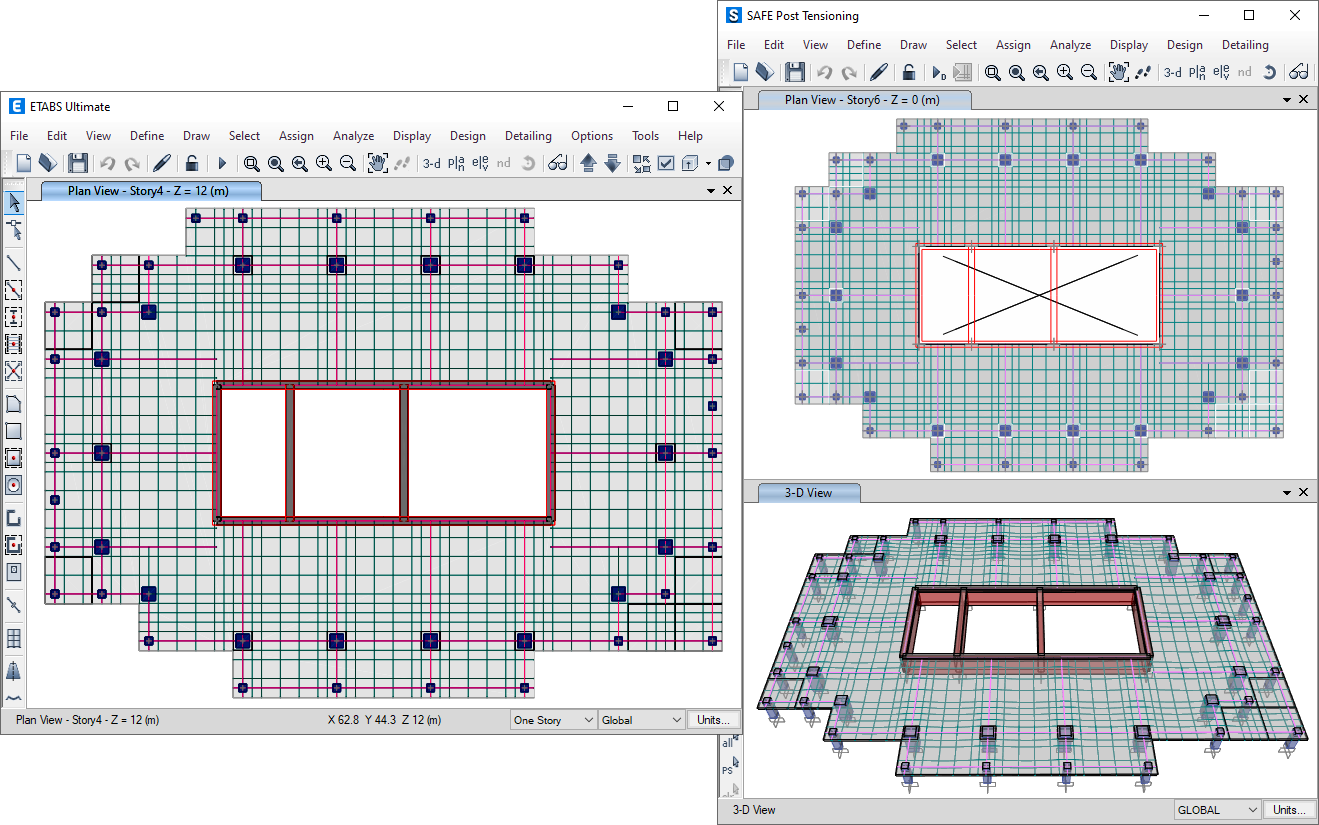Switch to the 3-D View tab
1319x825 pixels.
pos(809,493)
